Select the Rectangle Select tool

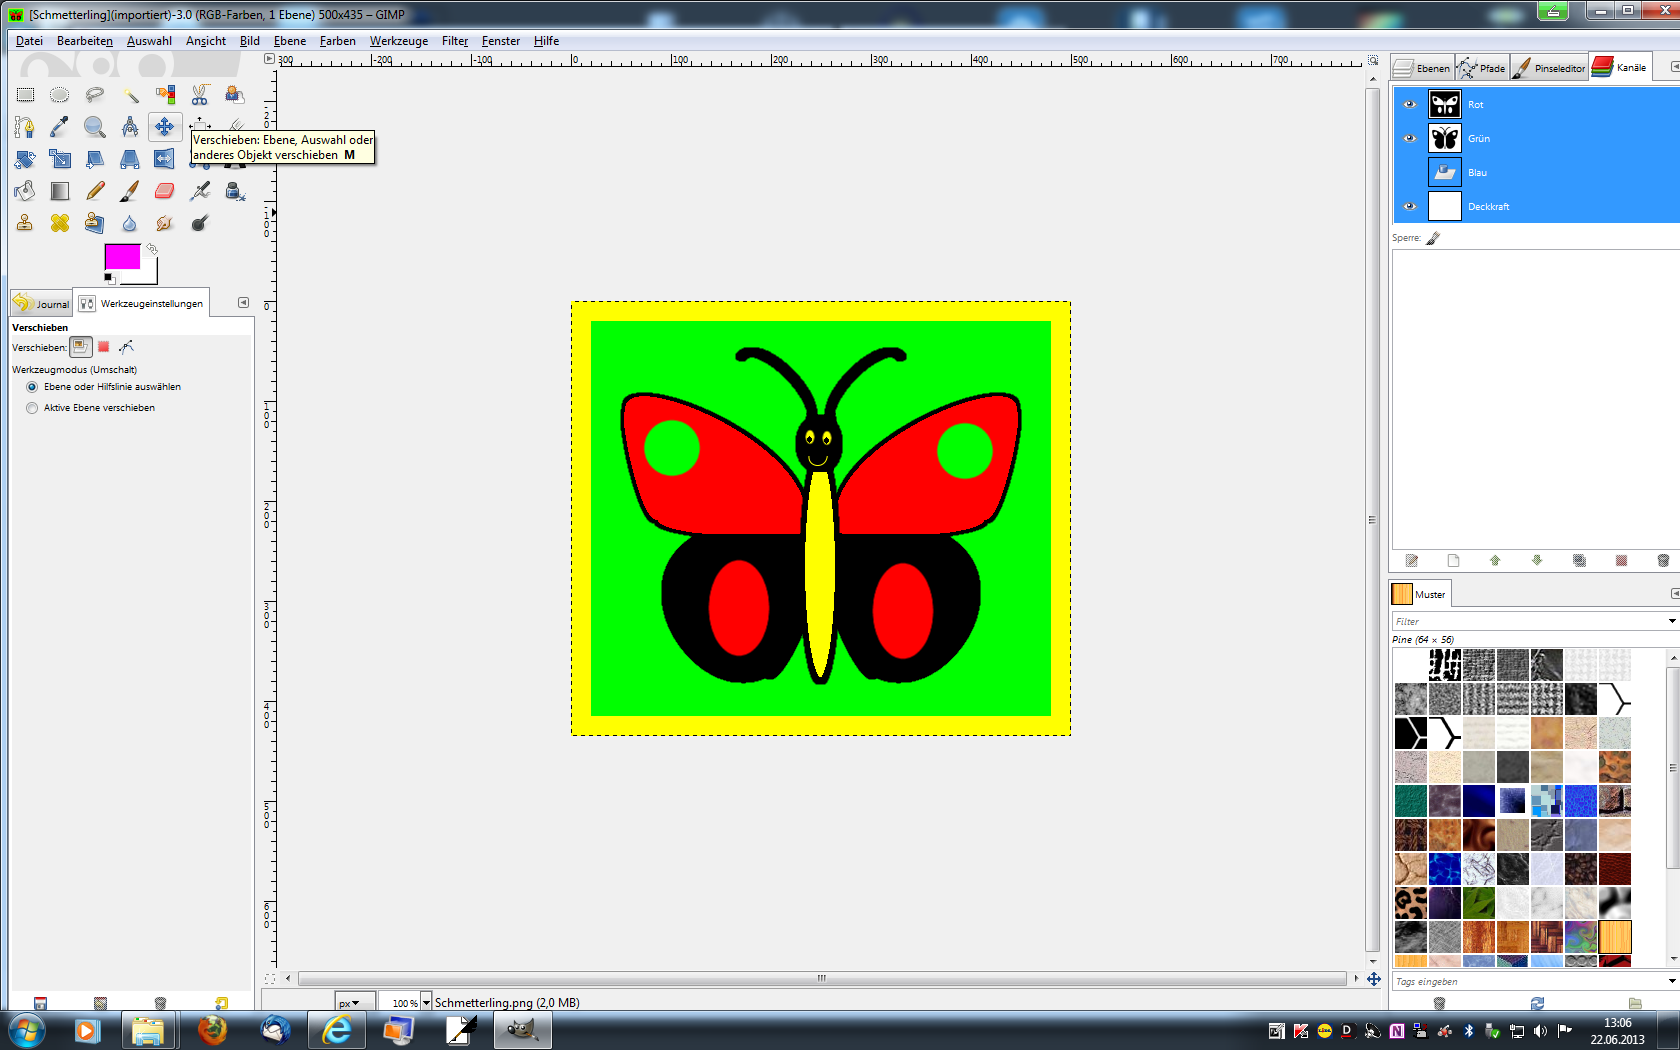click(x=25, y=95)
